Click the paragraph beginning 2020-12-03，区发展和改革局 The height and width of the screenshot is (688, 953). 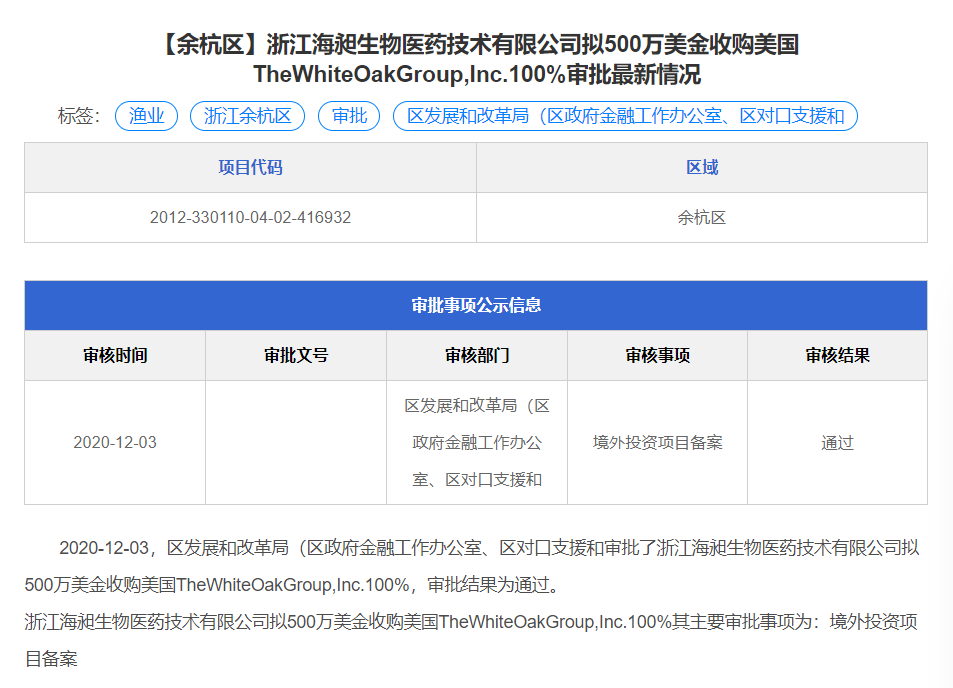472,566
